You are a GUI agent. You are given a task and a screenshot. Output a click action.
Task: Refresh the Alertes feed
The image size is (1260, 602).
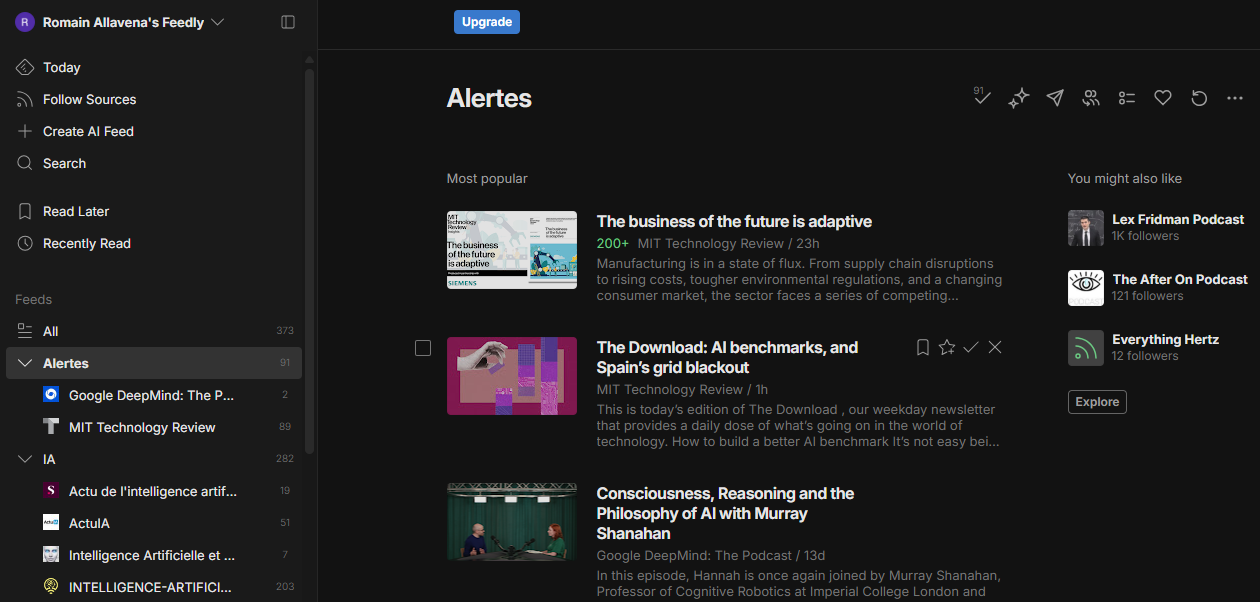click(x=1198, y=97)
